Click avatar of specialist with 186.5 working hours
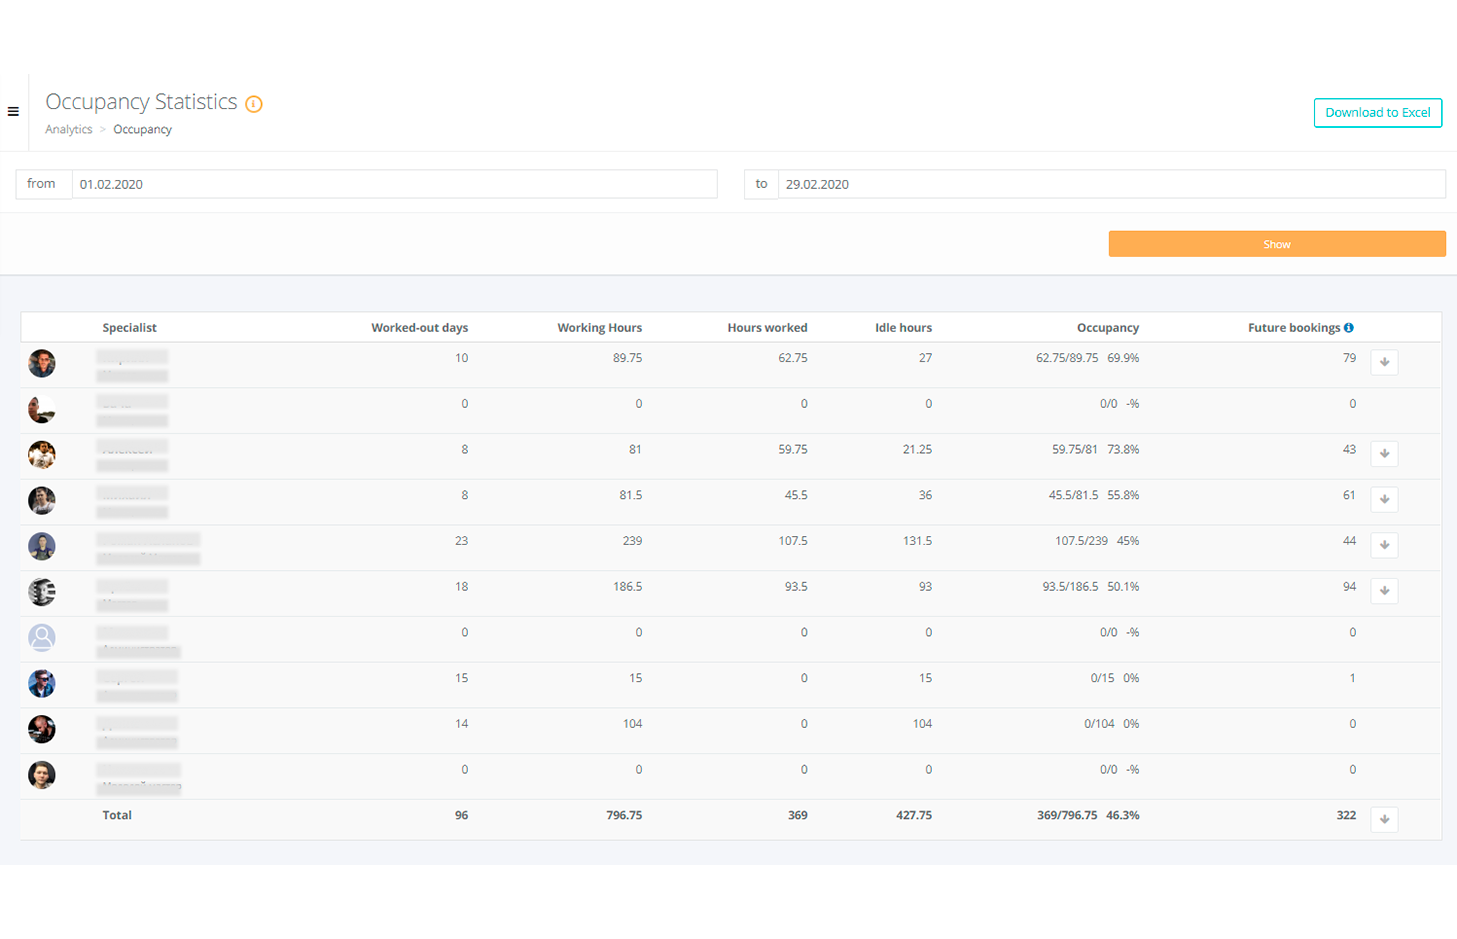The width and height of the screenshot is (1457, 939). (x=42, y=592)
